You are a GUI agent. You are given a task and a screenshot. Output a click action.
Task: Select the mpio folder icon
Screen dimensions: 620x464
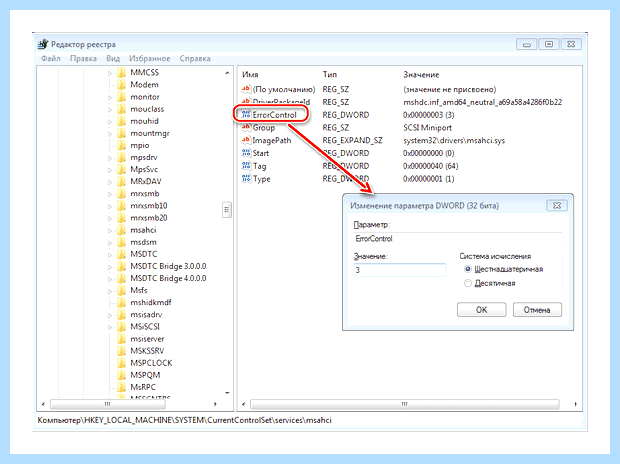coord(122,145)
